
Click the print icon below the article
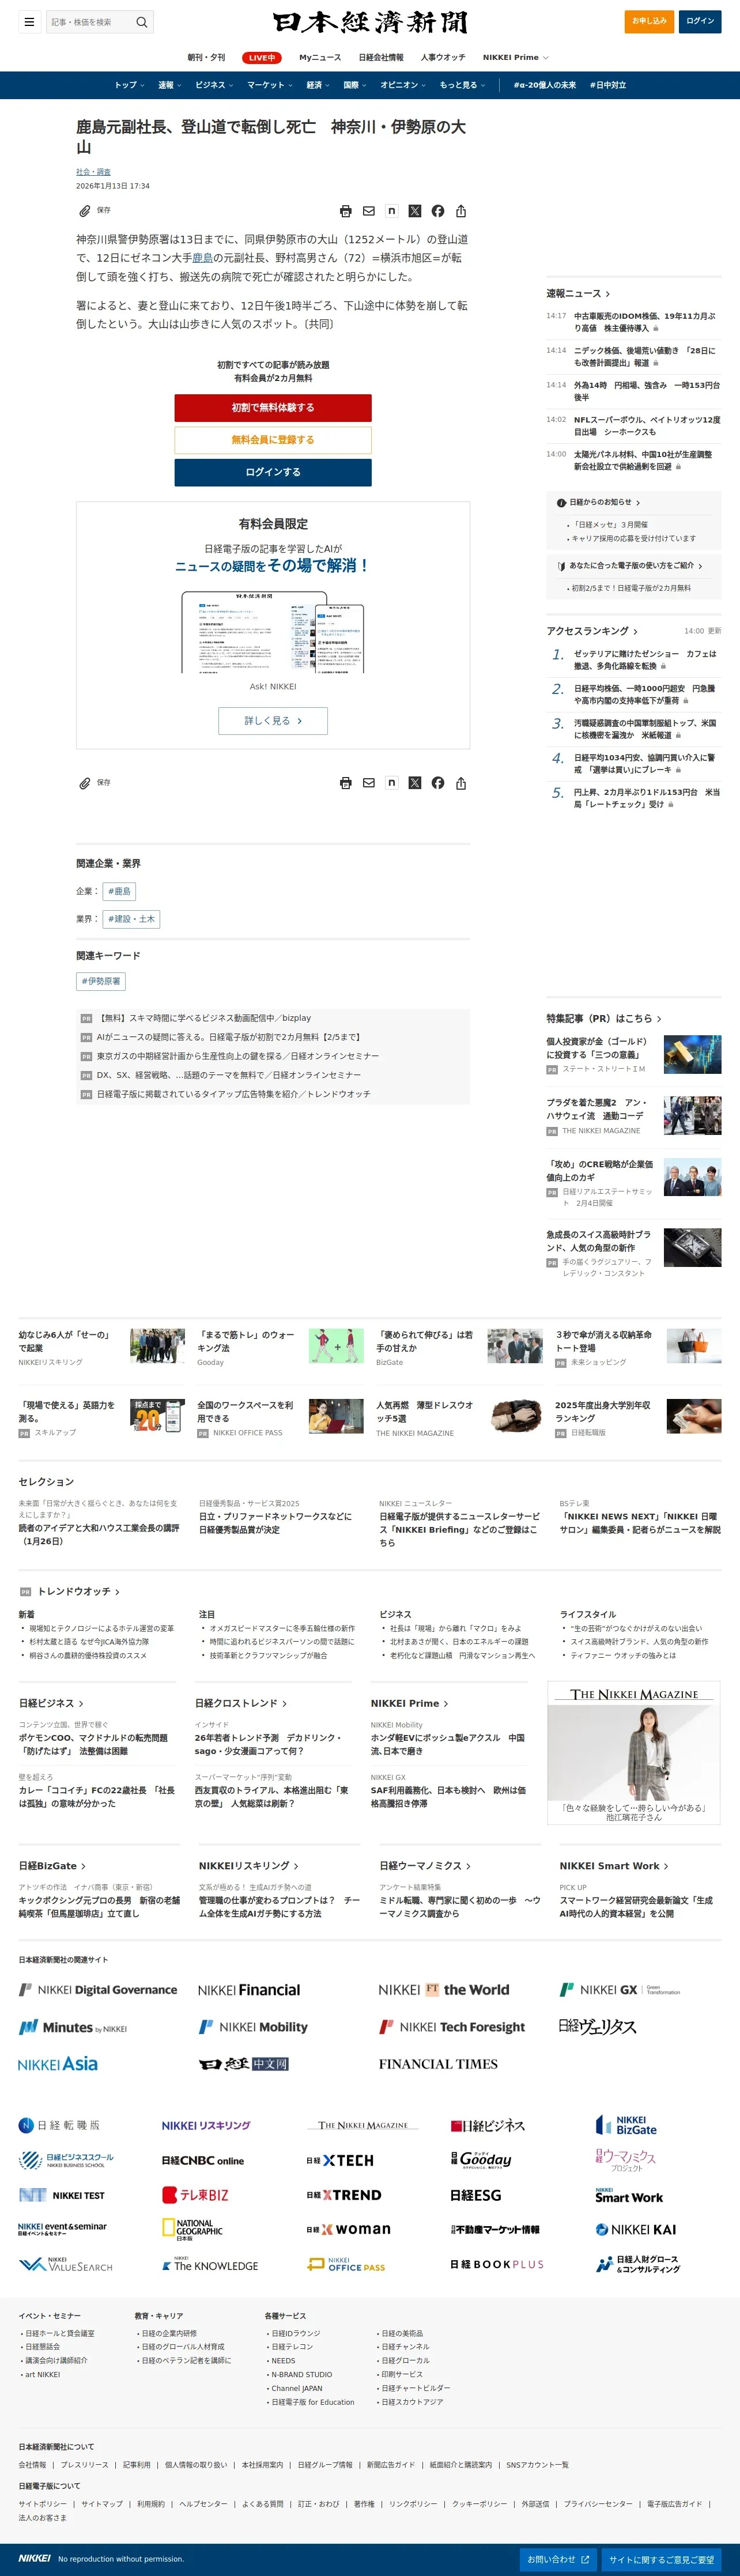pyautogui.click(x=346, y=783)
